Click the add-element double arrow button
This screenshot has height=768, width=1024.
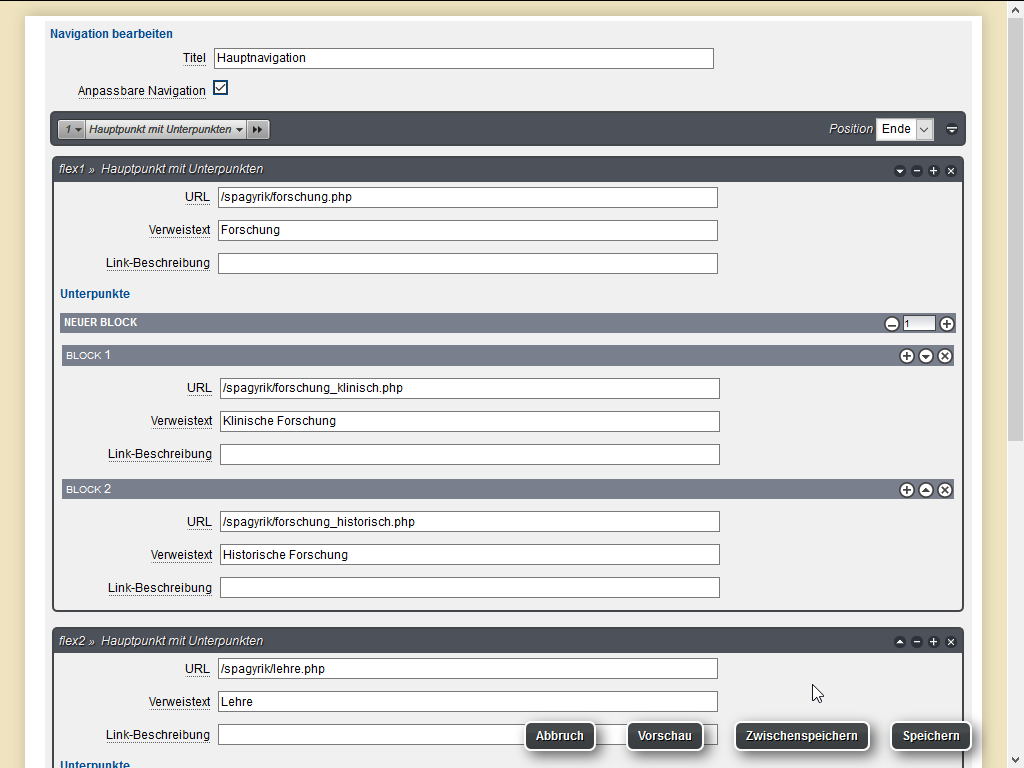point(258,130)
